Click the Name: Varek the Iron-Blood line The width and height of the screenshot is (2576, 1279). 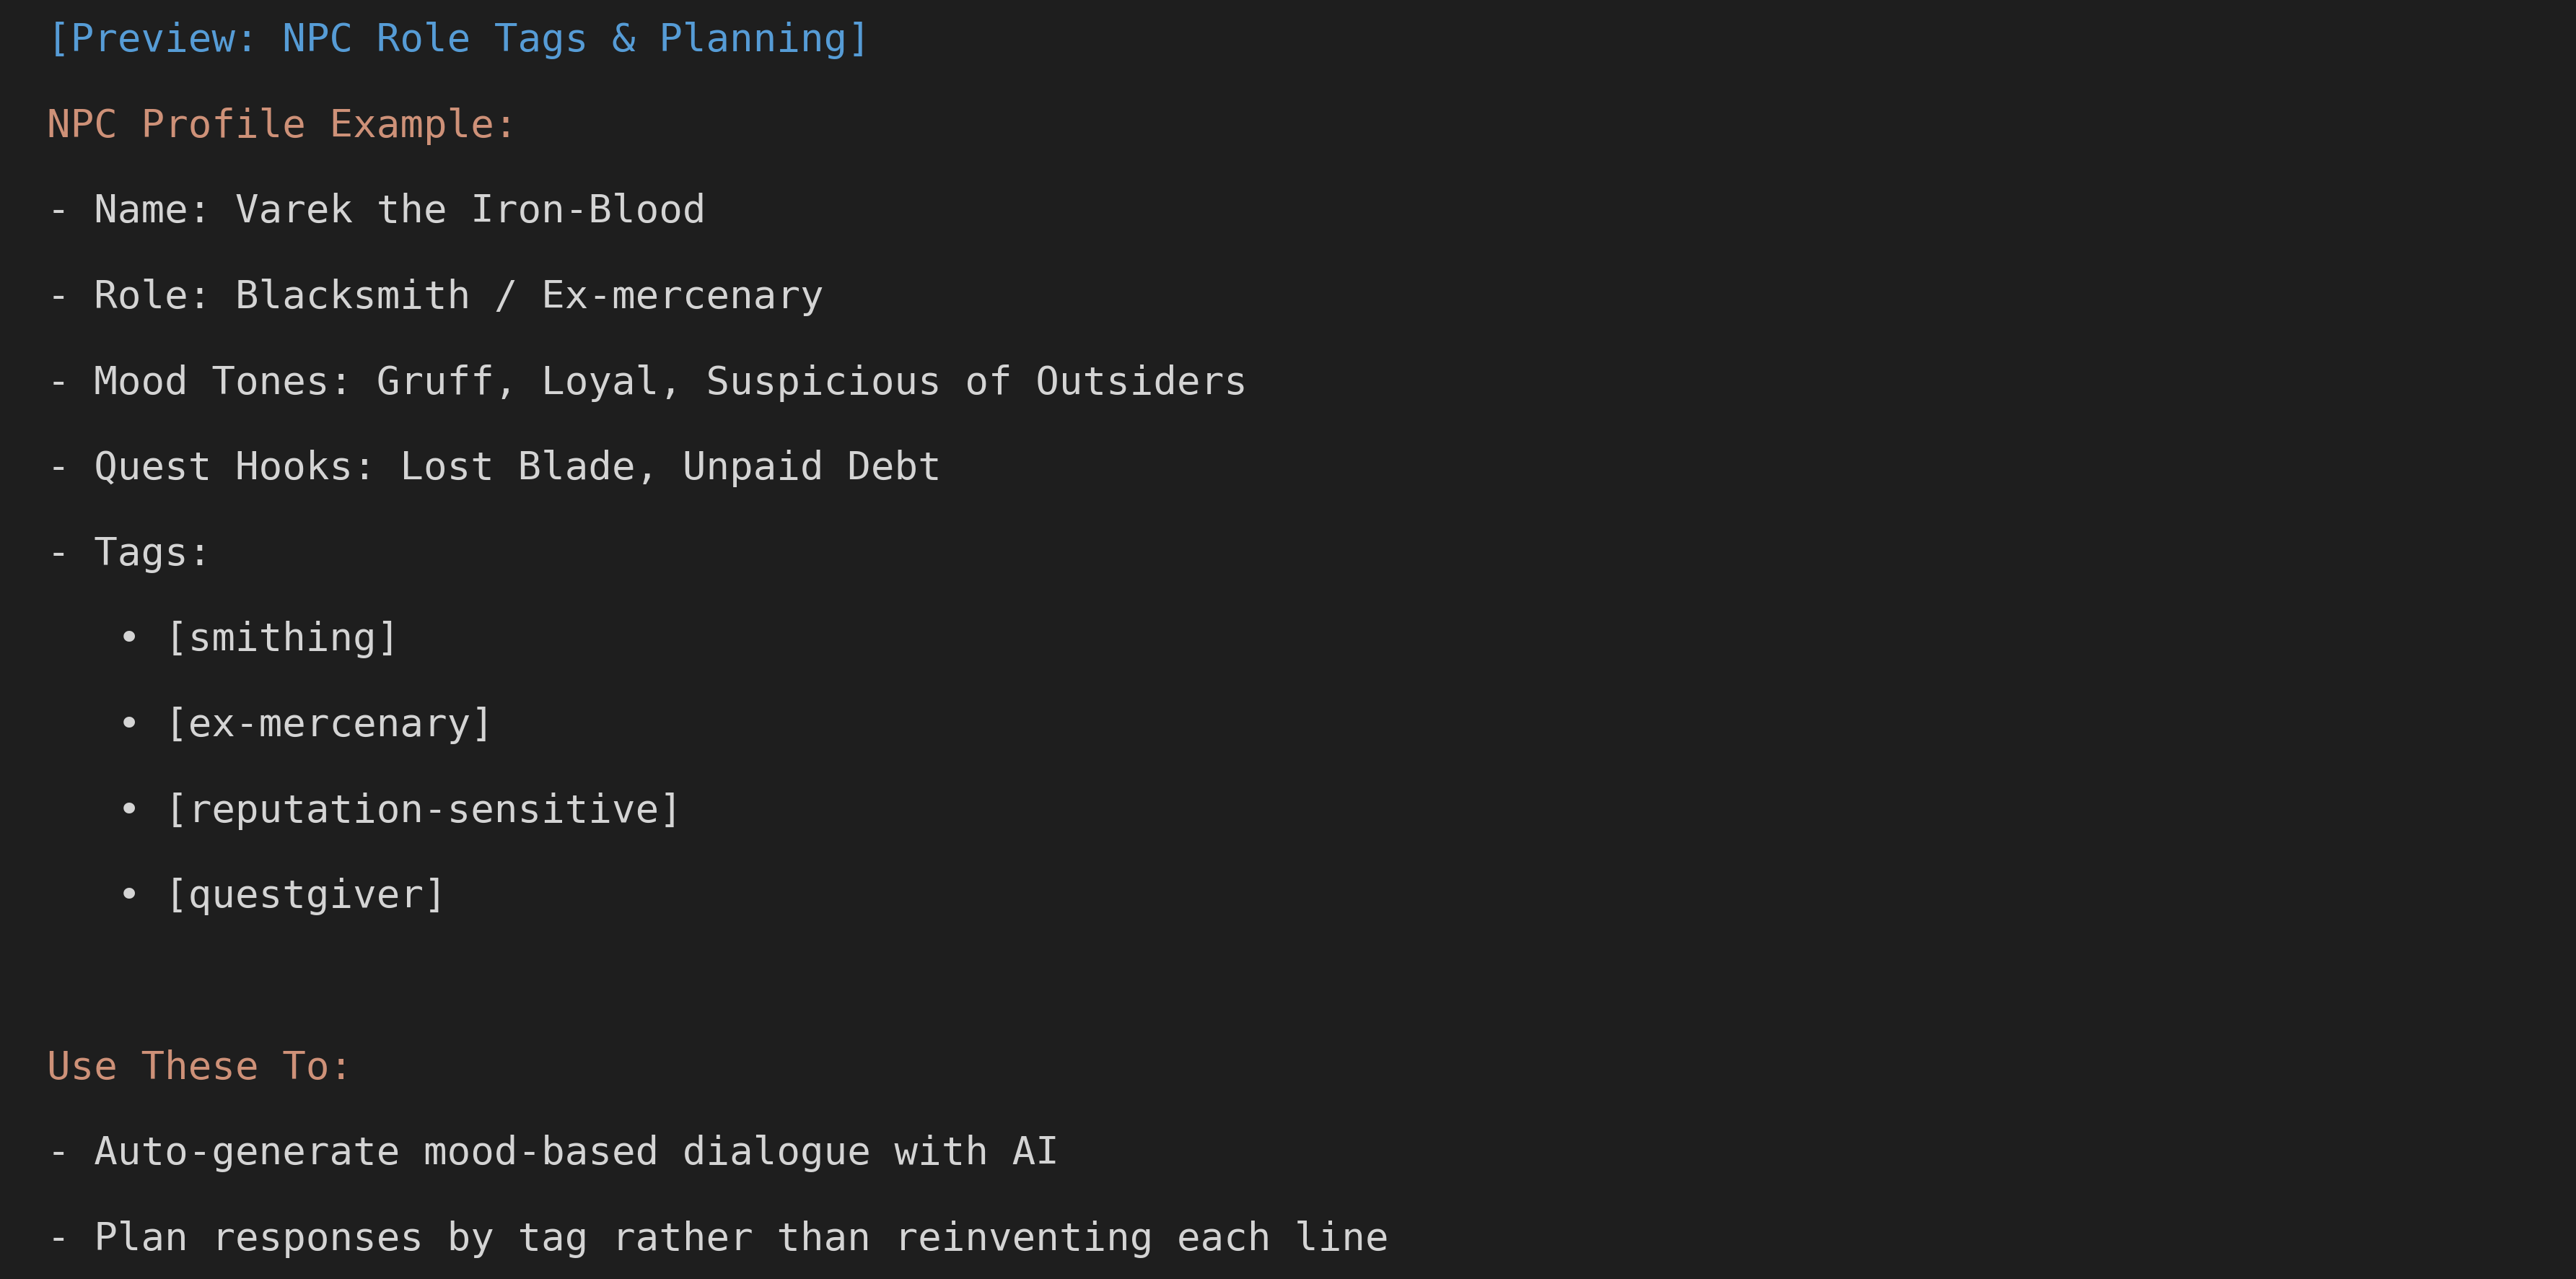click(376, 210)
